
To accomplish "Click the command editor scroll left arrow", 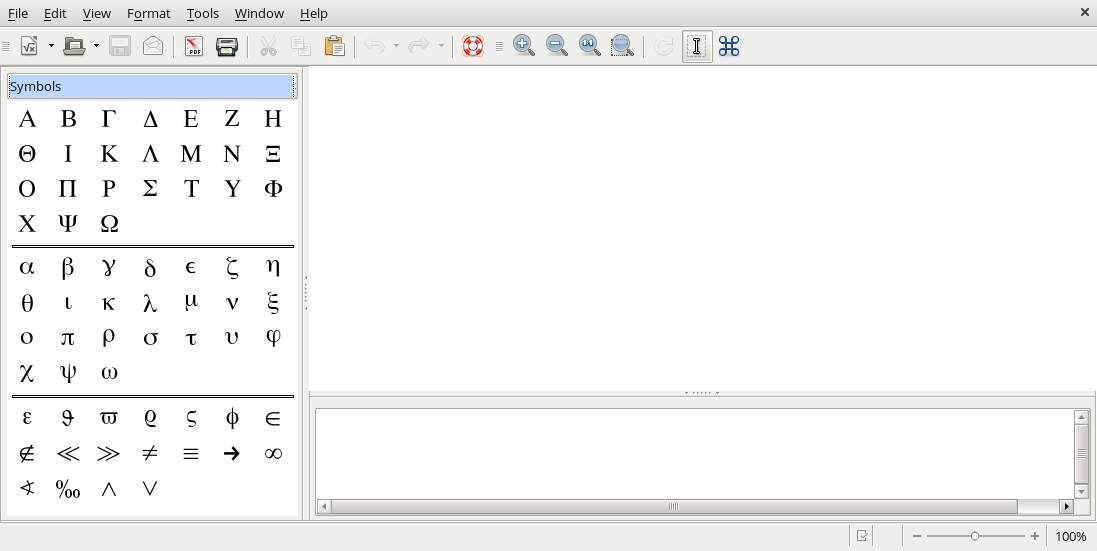I will (x=324, y=506).
